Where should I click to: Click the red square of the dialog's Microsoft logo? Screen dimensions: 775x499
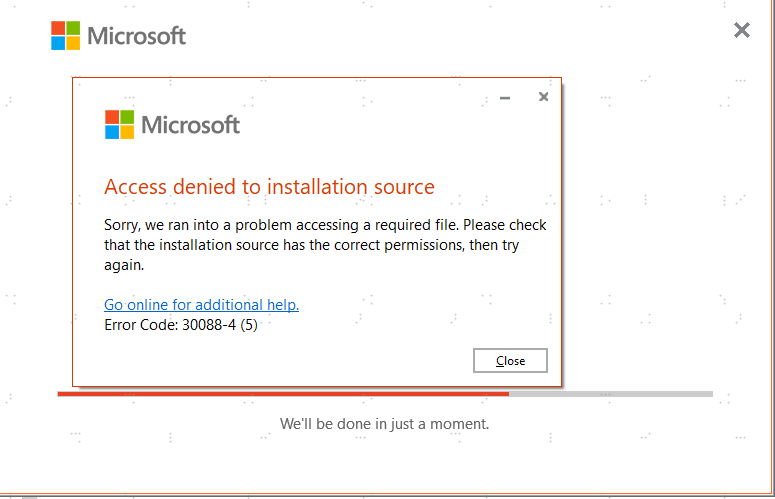(x=112, y=117)
